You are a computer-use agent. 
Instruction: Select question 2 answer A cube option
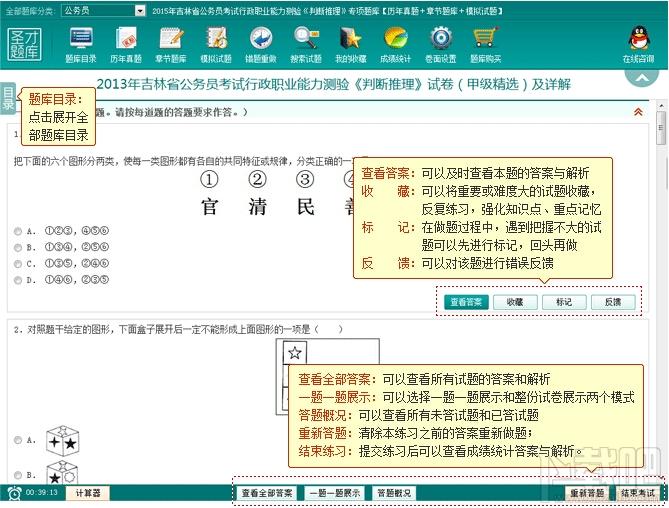click(17, 440)
